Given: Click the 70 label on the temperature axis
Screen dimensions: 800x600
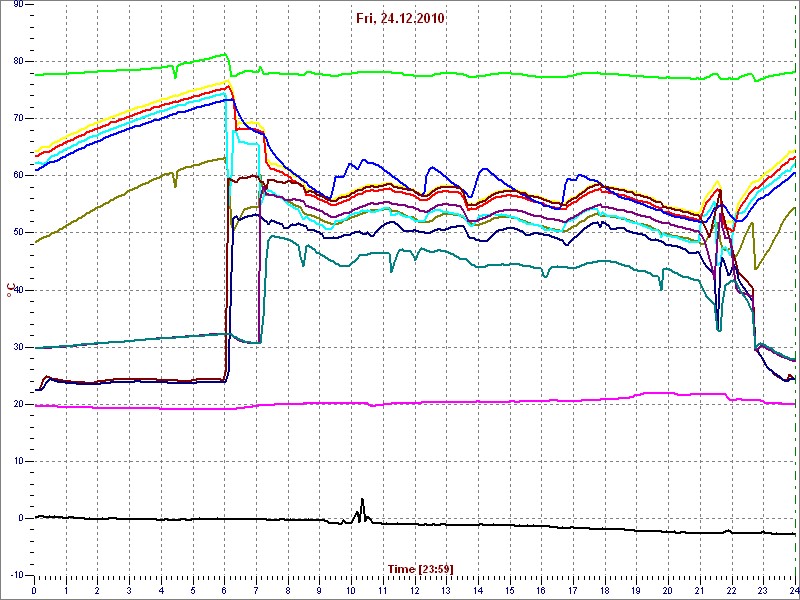Looking at the screenshot, I should (x=18, y=118).
